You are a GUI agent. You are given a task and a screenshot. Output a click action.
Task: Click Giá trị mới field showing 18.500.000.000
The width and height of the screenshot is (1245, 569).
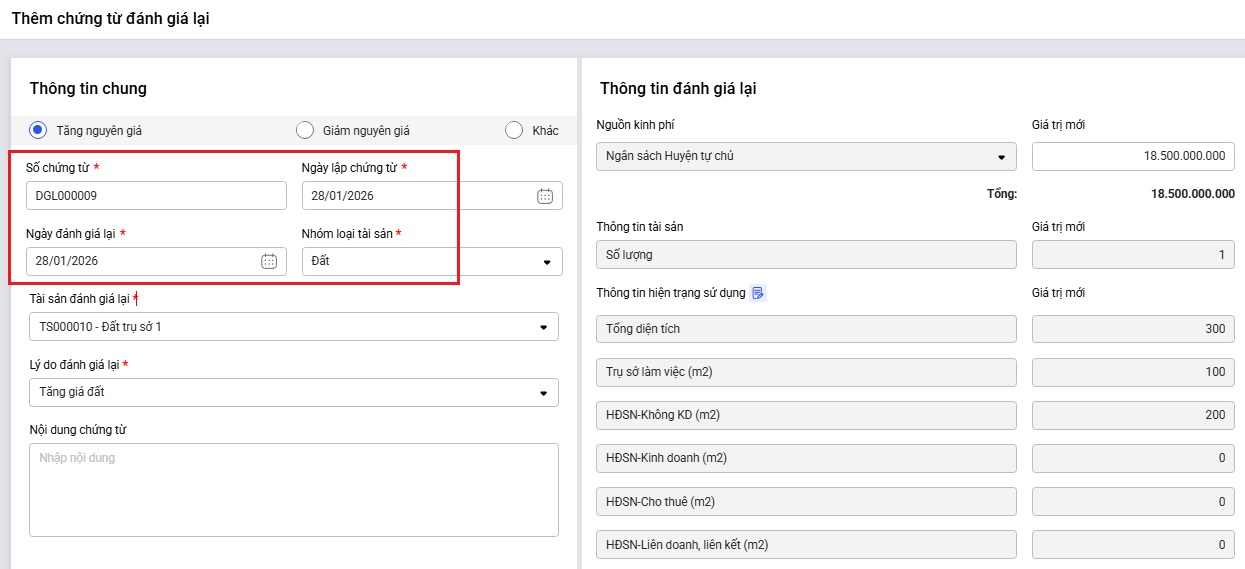point(1132,157)
